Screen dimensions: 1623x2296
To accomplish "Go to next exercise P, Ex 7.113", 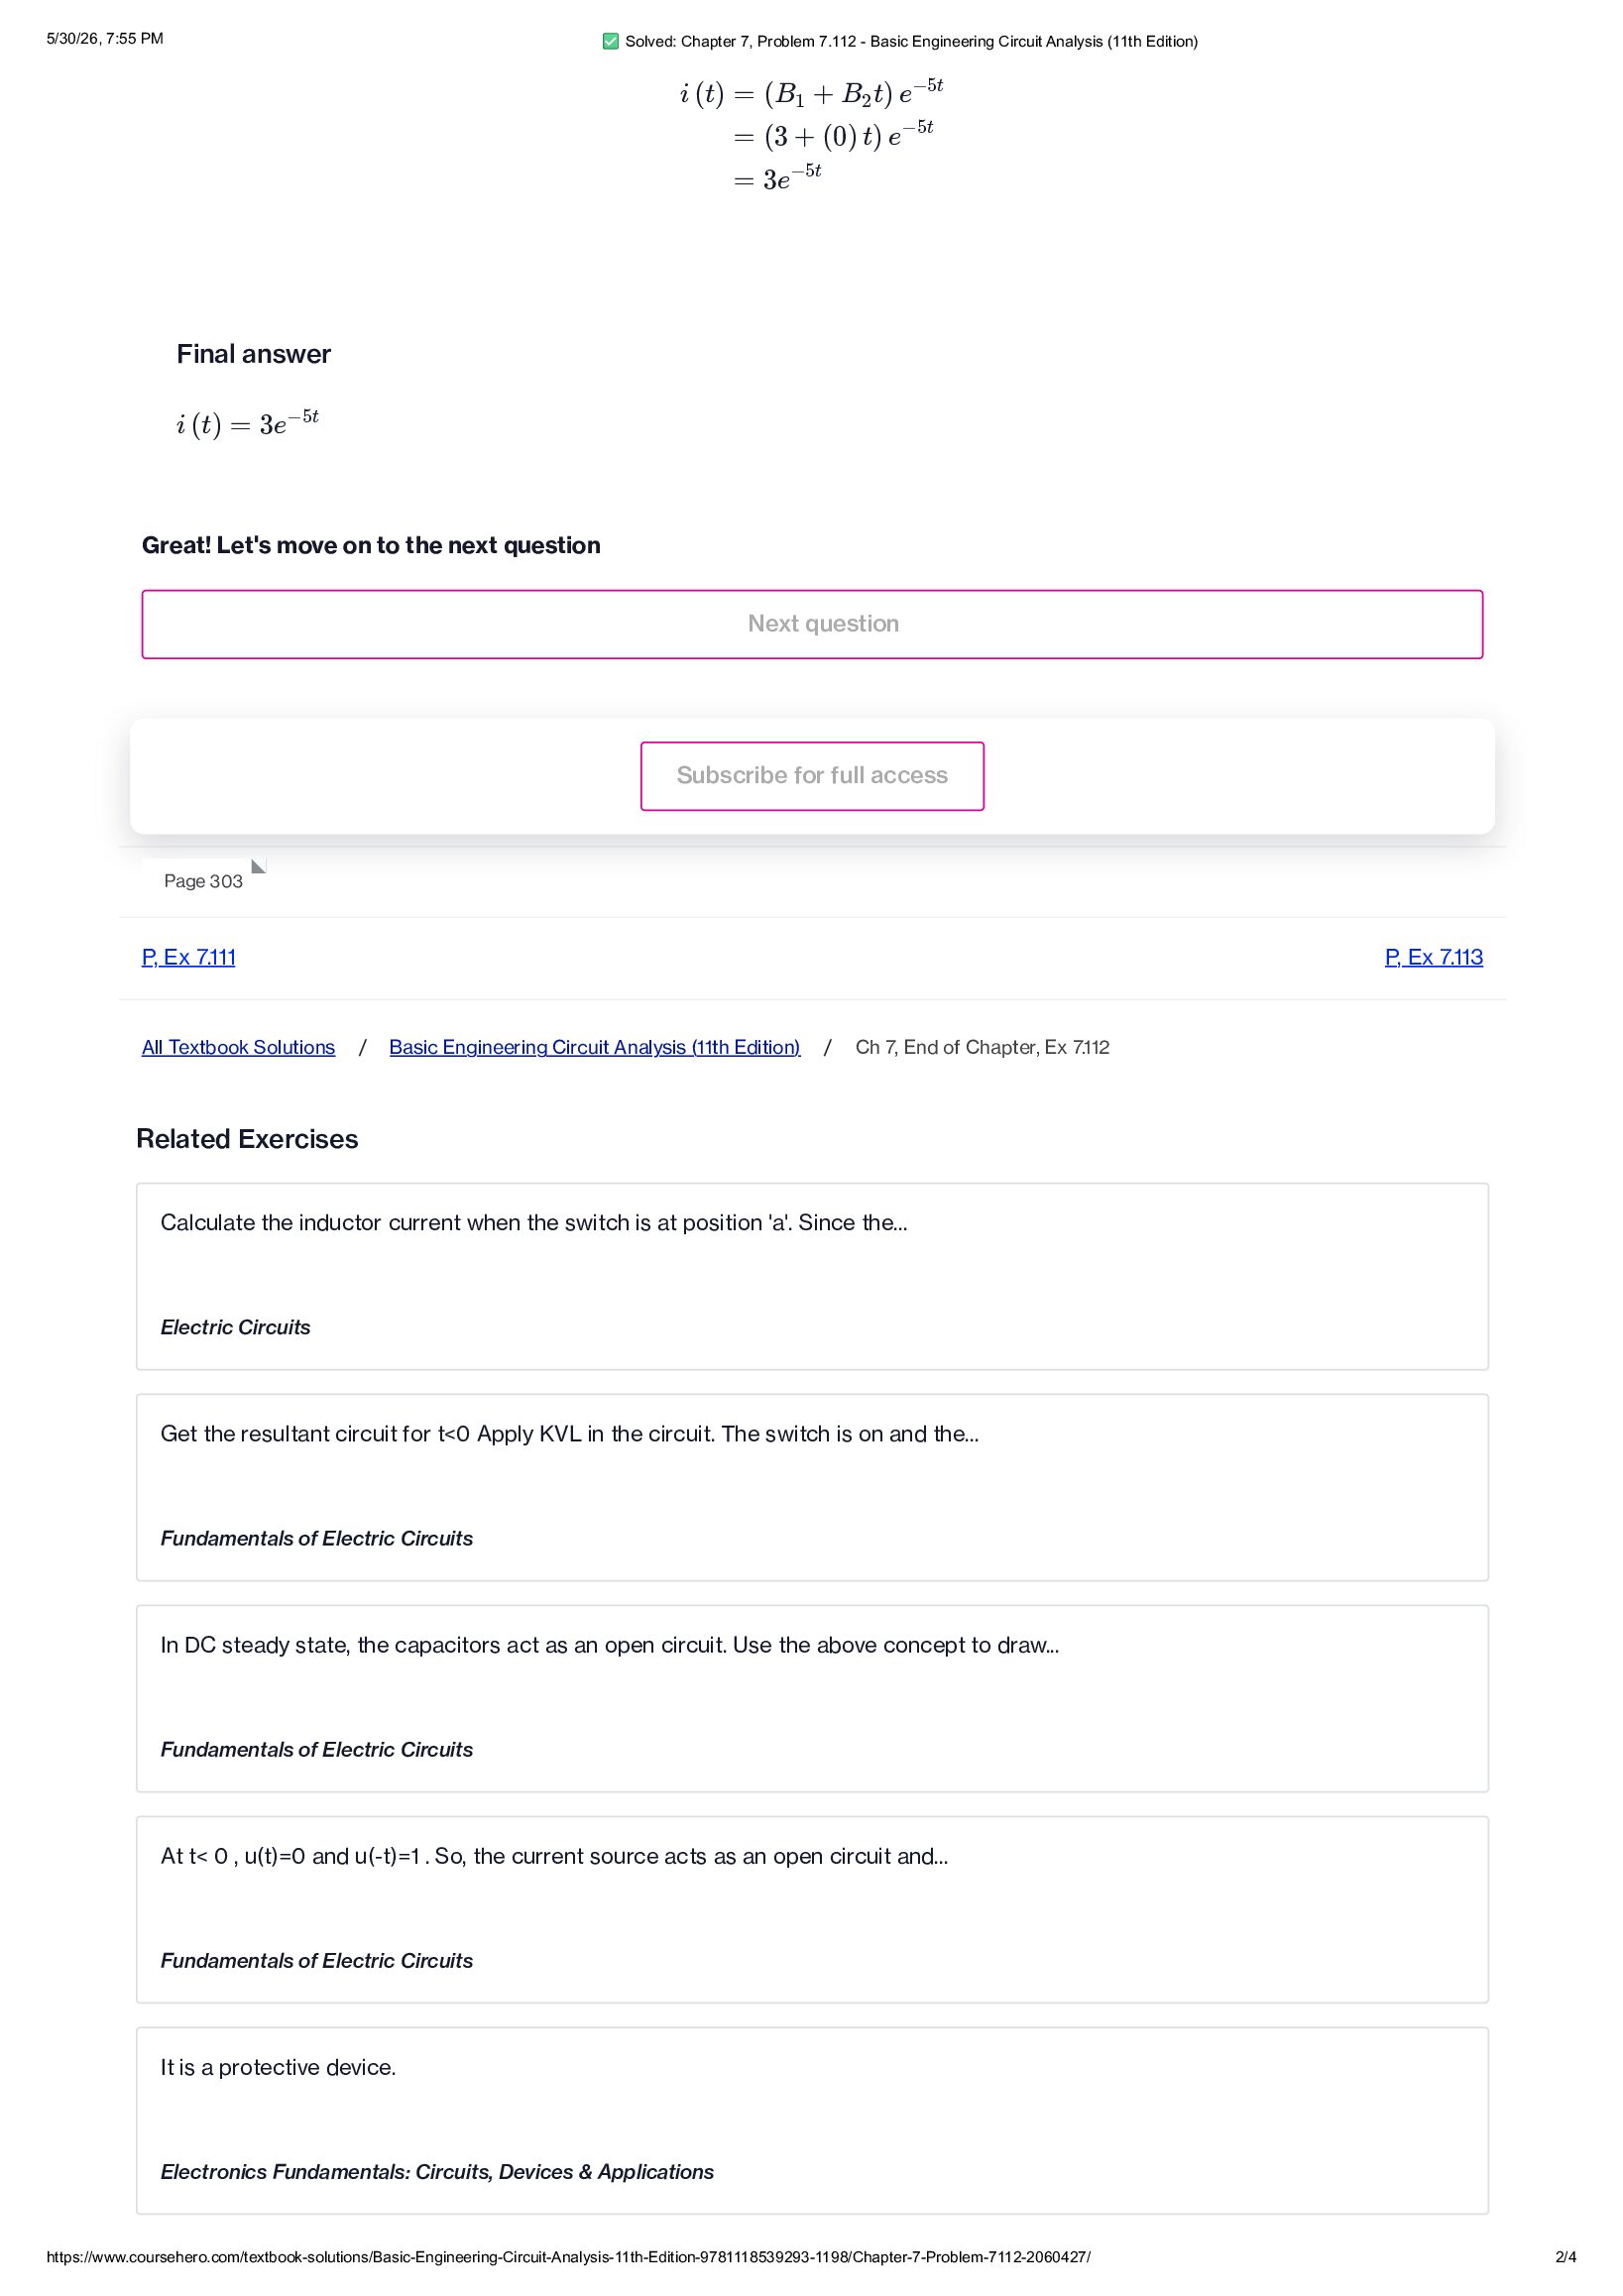I will coord(1433,957).
